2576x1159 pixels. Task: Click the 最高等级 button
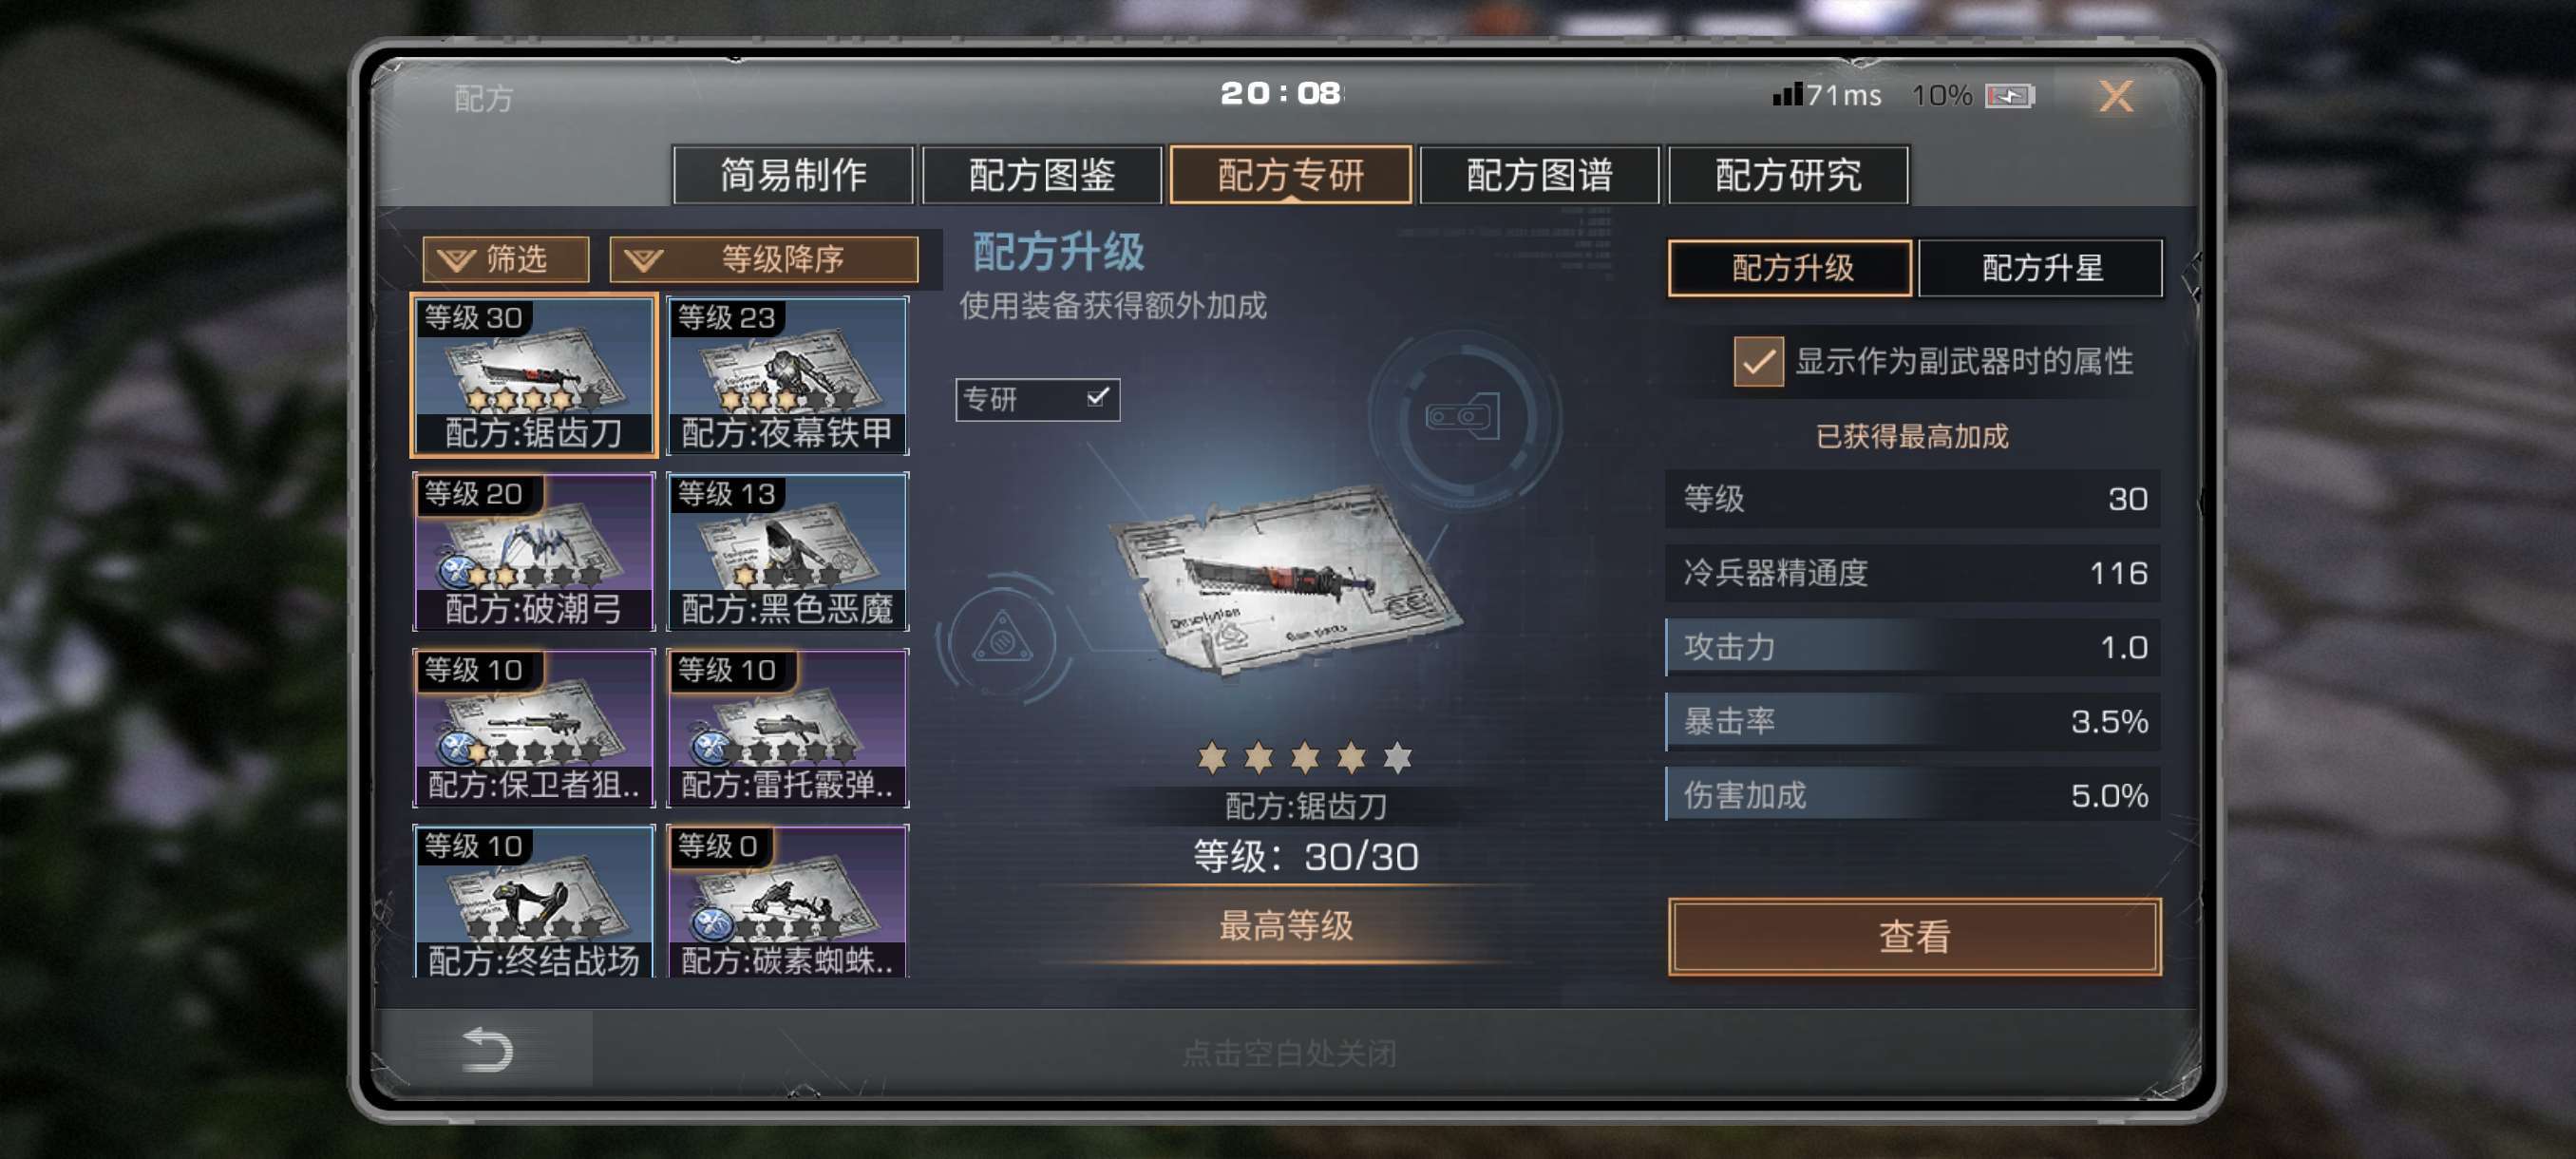(1286, 925)
